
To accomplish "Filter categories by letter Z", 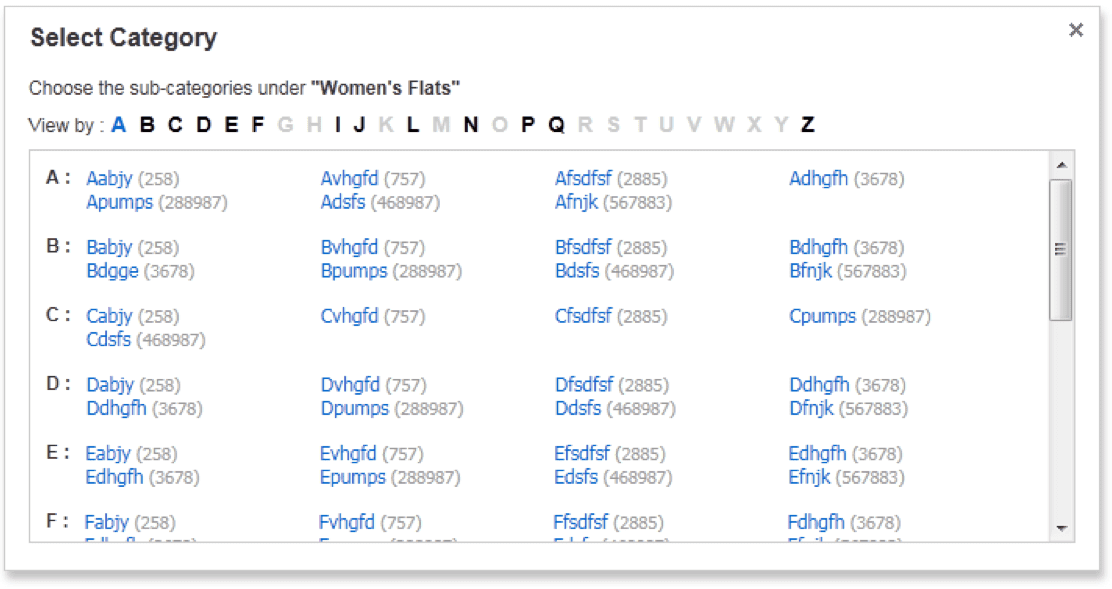I will [x=807, y=125].
